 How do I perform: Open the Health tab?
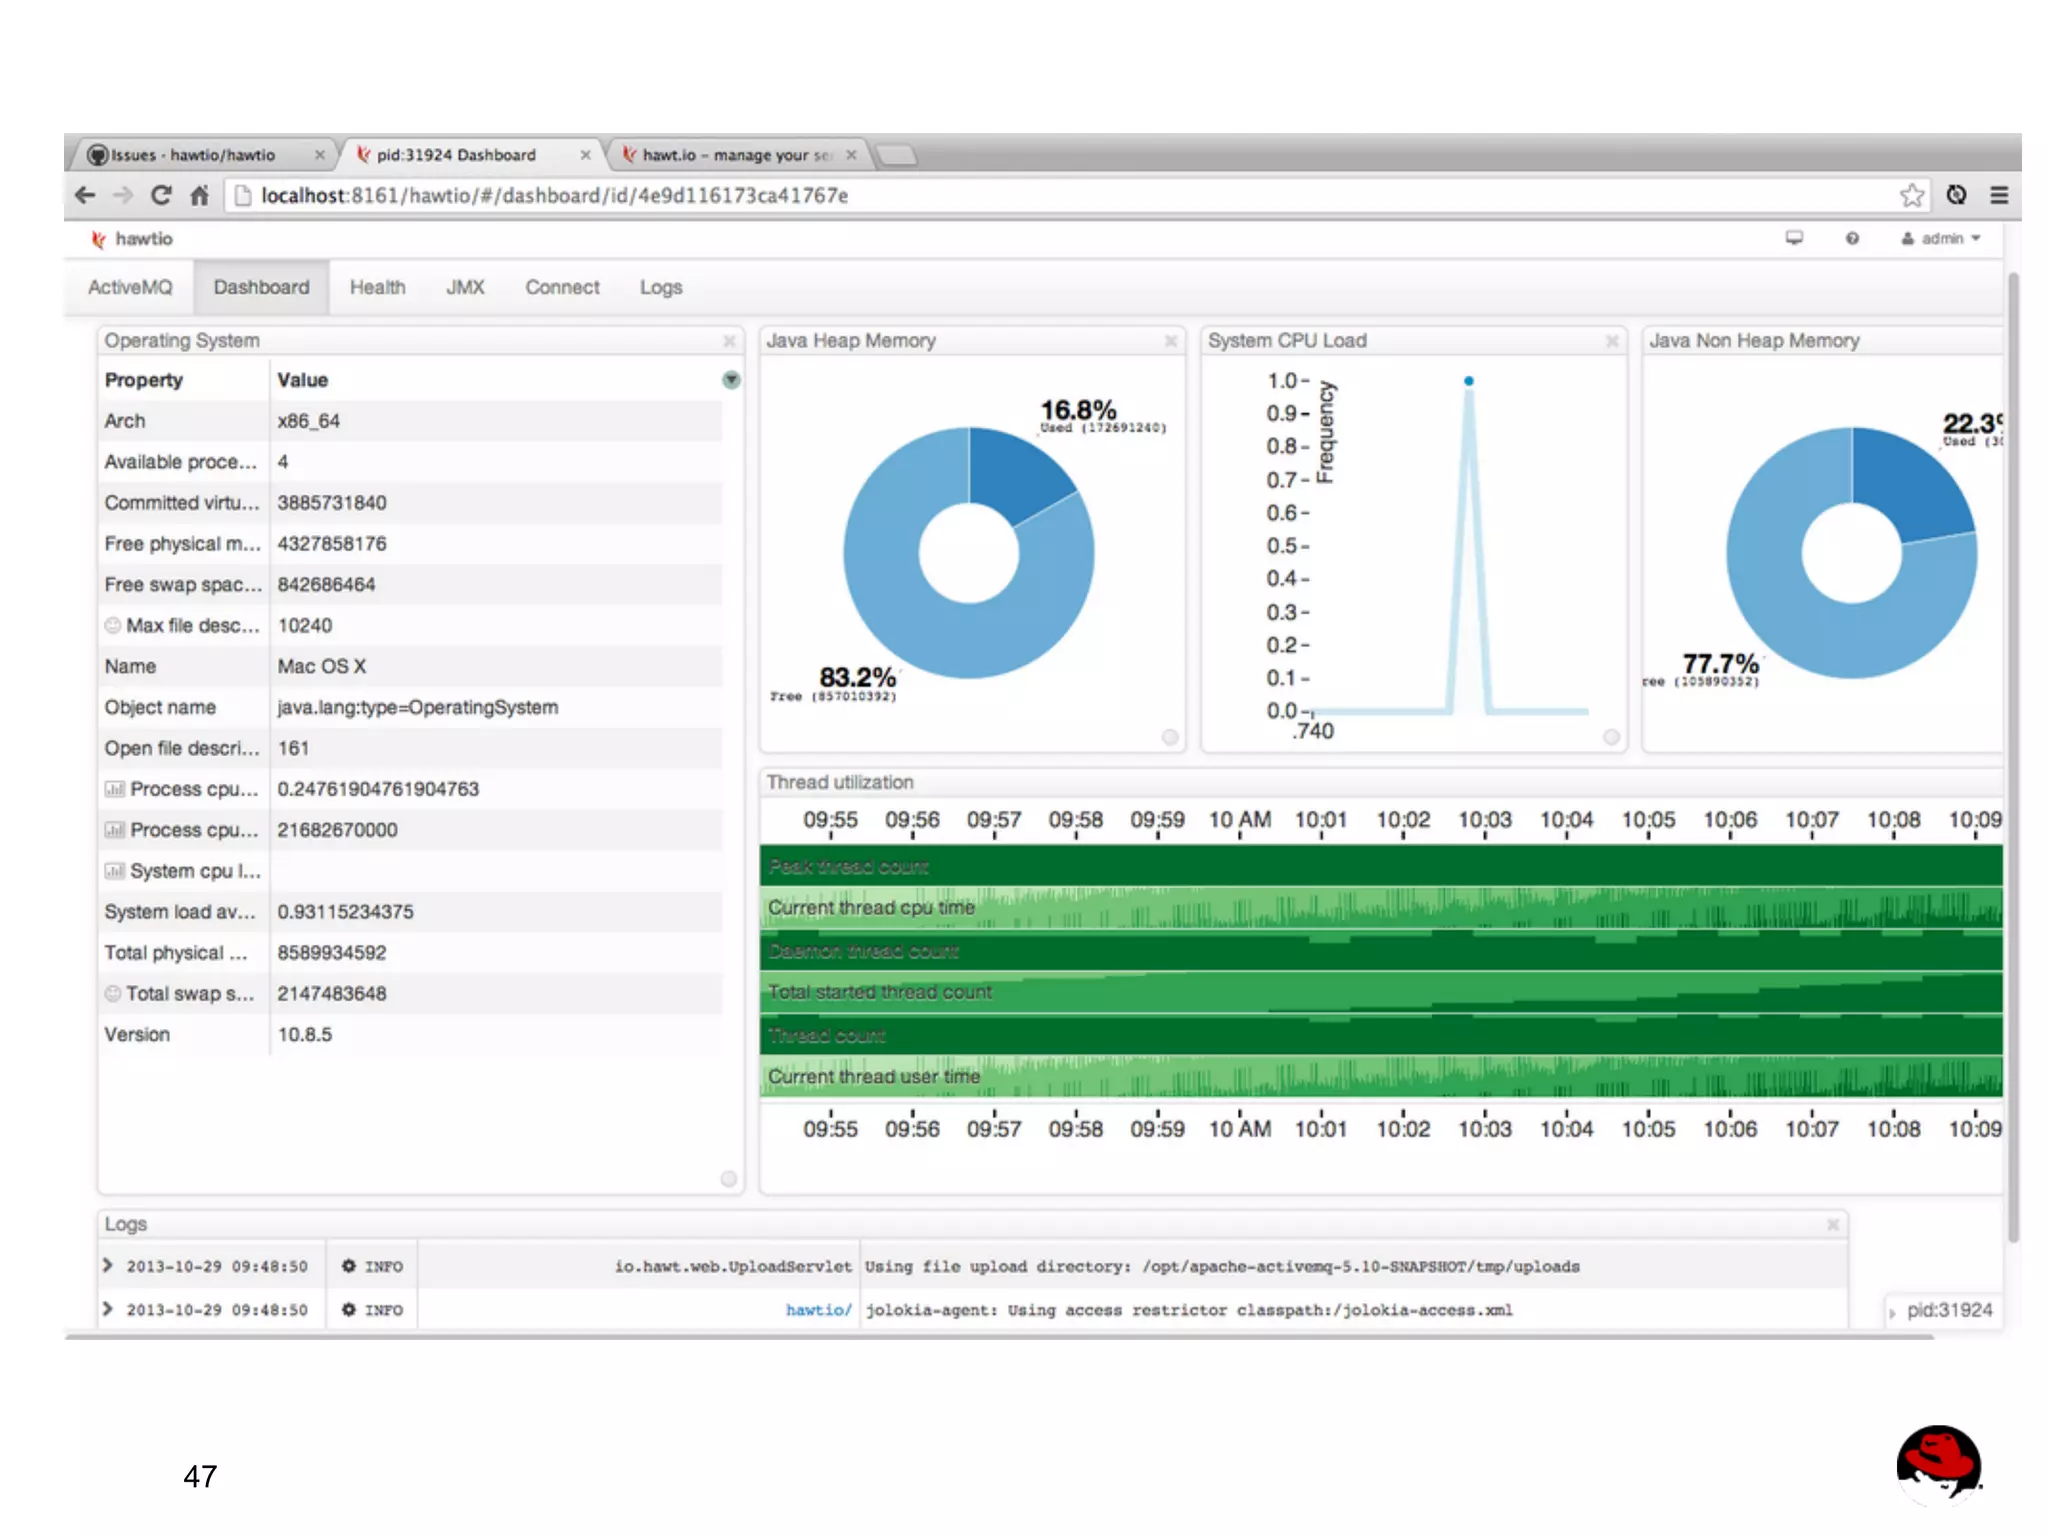pos(377,287)
